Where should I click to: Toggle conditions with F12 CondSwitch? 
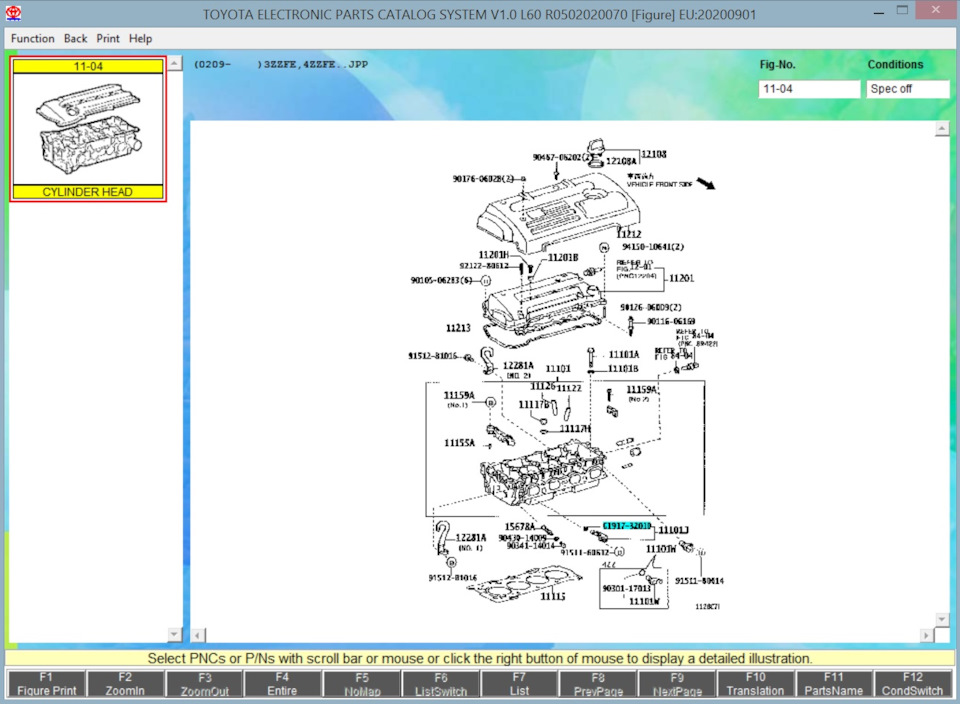coord(913,684)
